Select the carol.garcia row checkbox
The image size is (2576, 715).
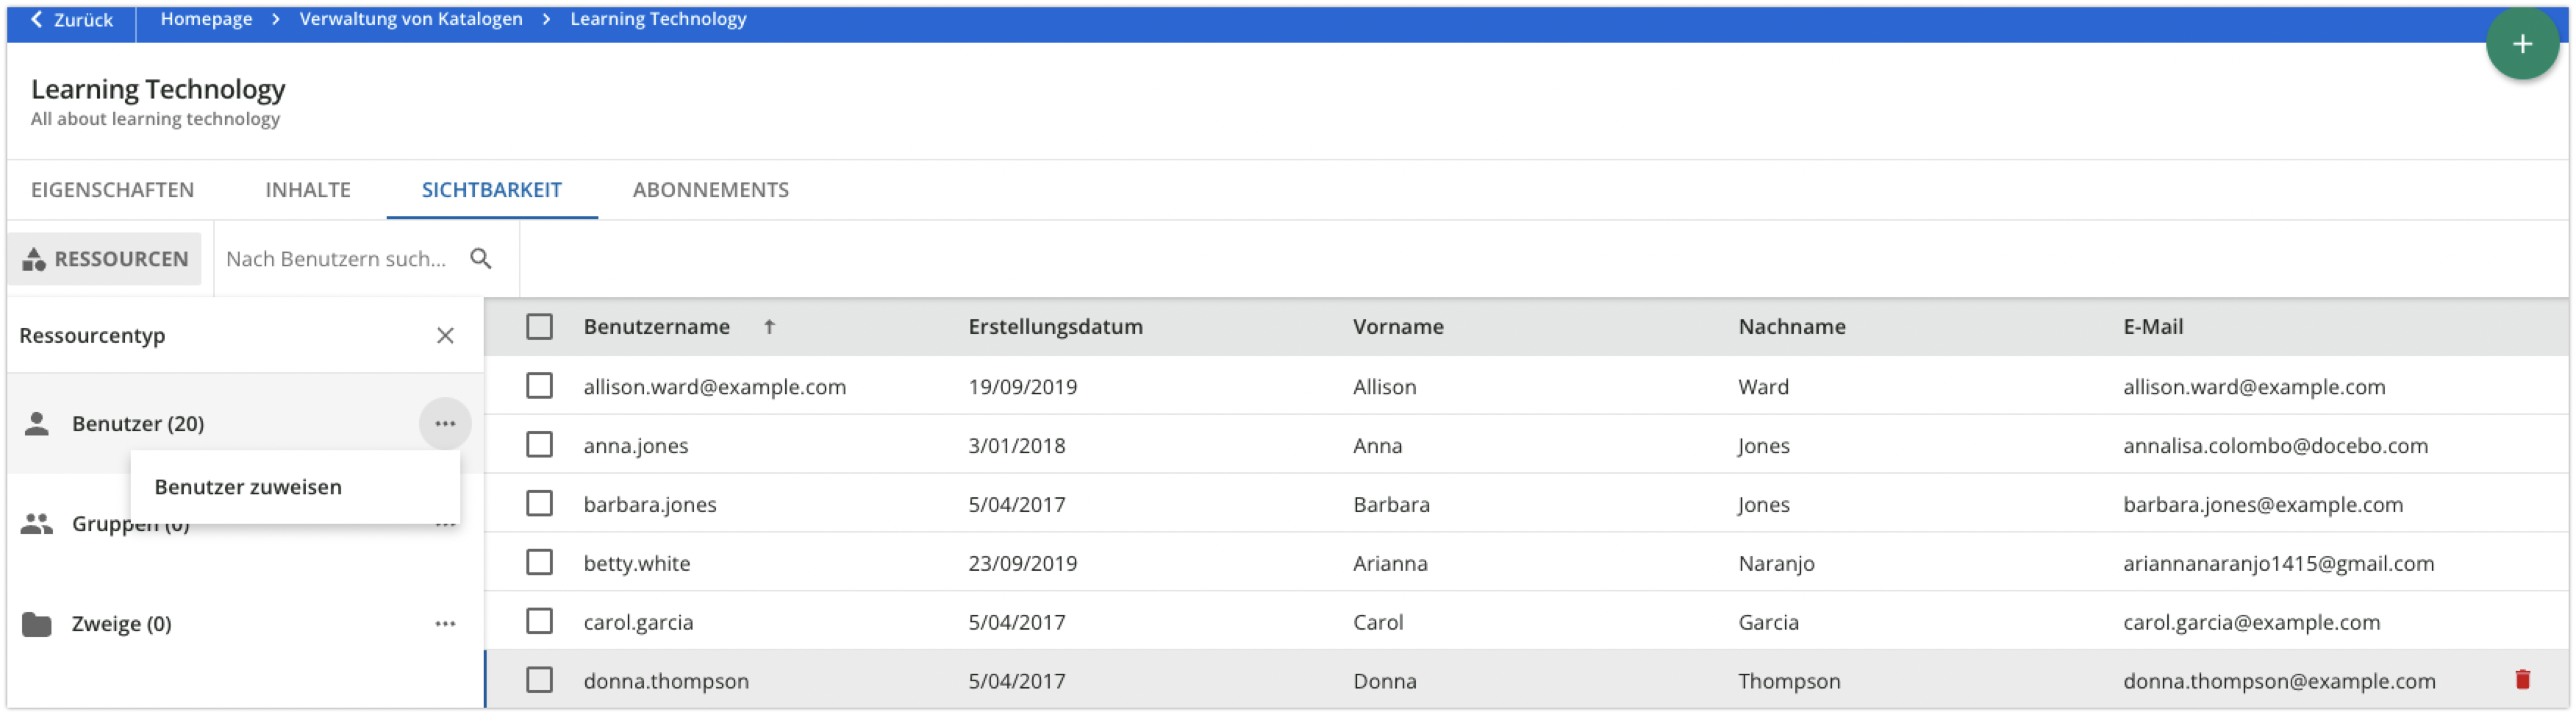tap(539, 621)
